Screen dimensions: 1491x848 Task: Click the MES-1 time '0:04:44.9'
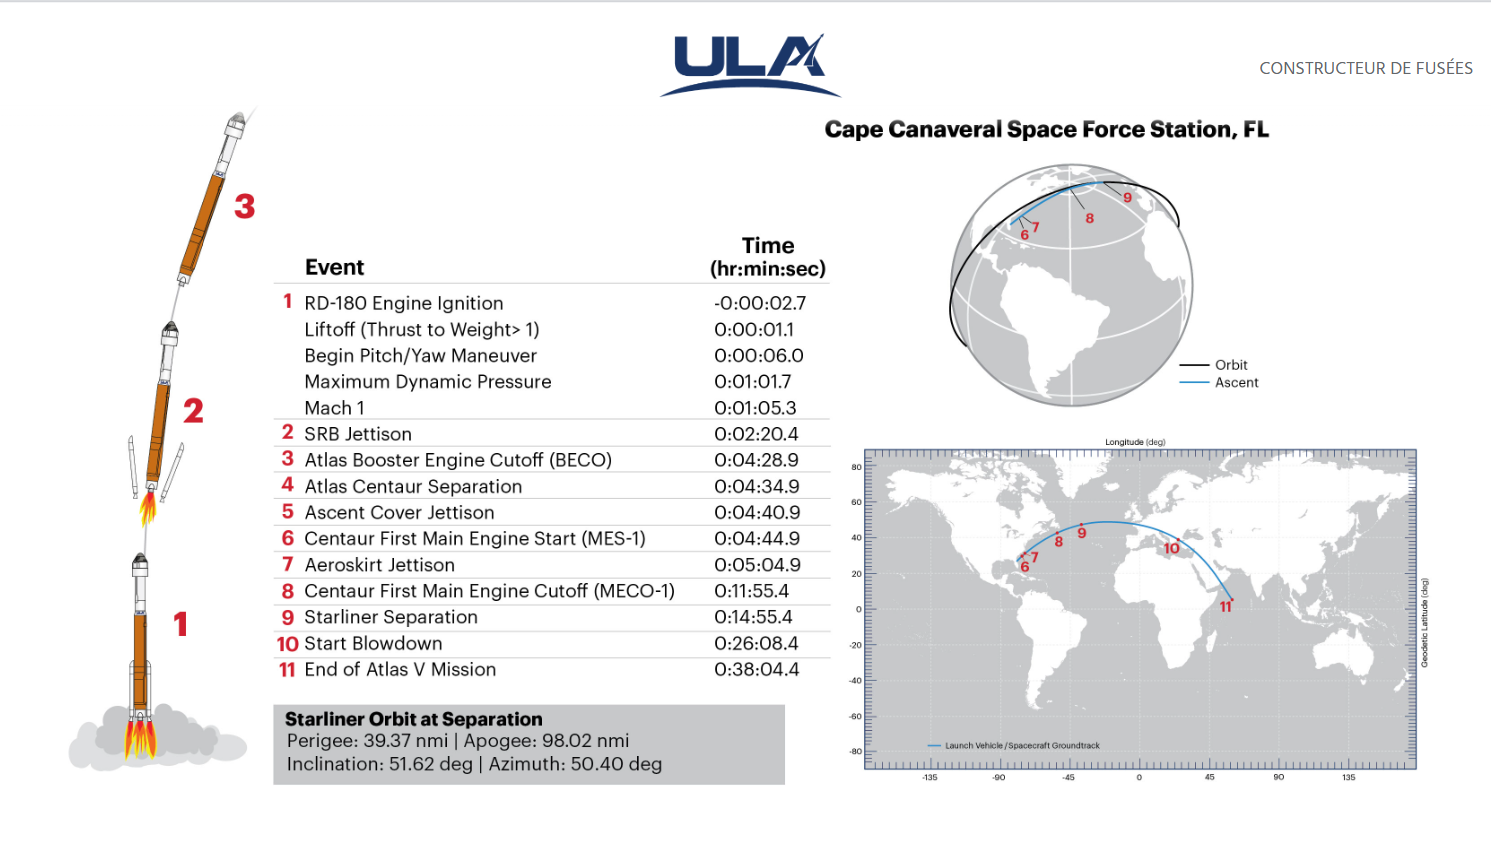[x=757, y=538]
